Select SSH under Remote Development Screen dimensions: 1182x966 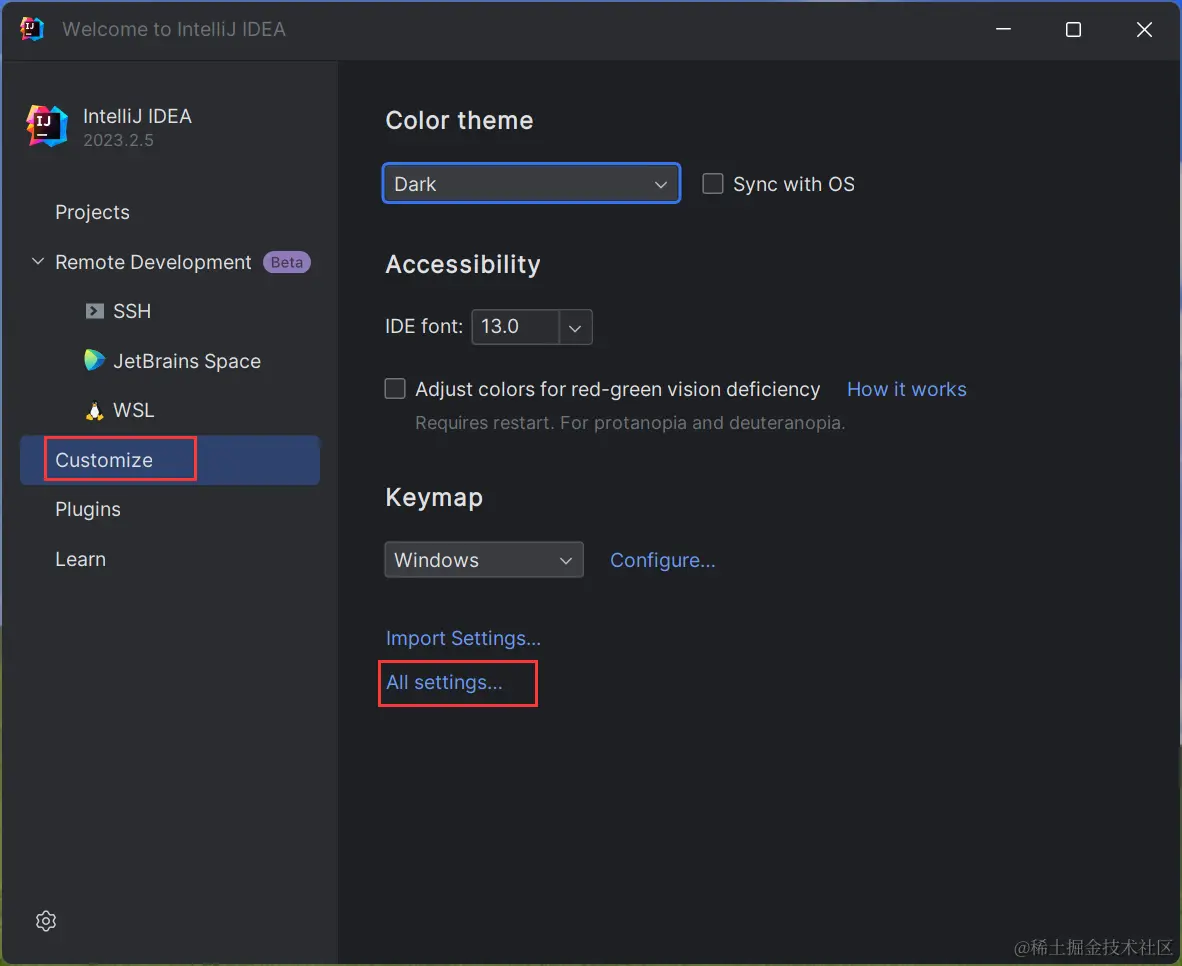[132, 311]
